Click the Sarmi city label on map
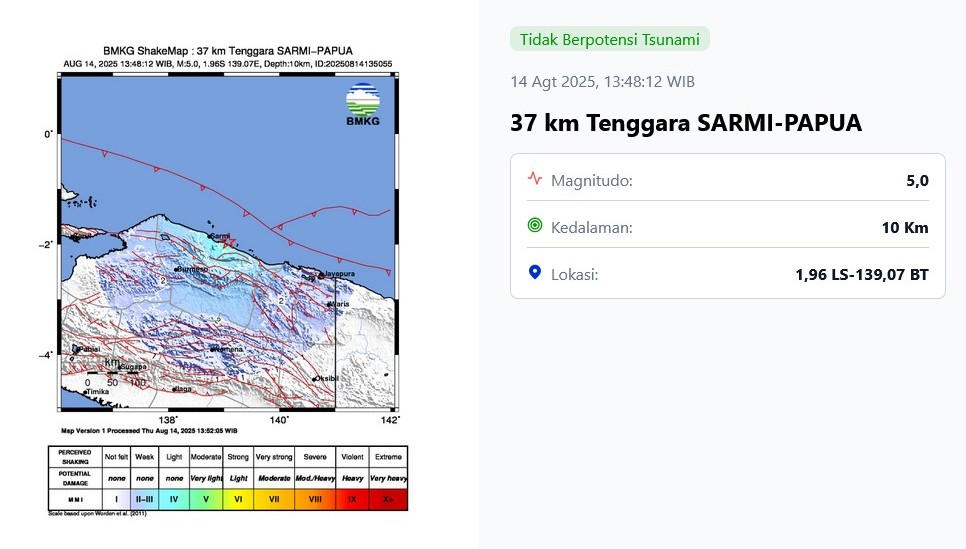The height and width of the screenshot is (549, 966). pyautogui.click(x=220, y=236)
